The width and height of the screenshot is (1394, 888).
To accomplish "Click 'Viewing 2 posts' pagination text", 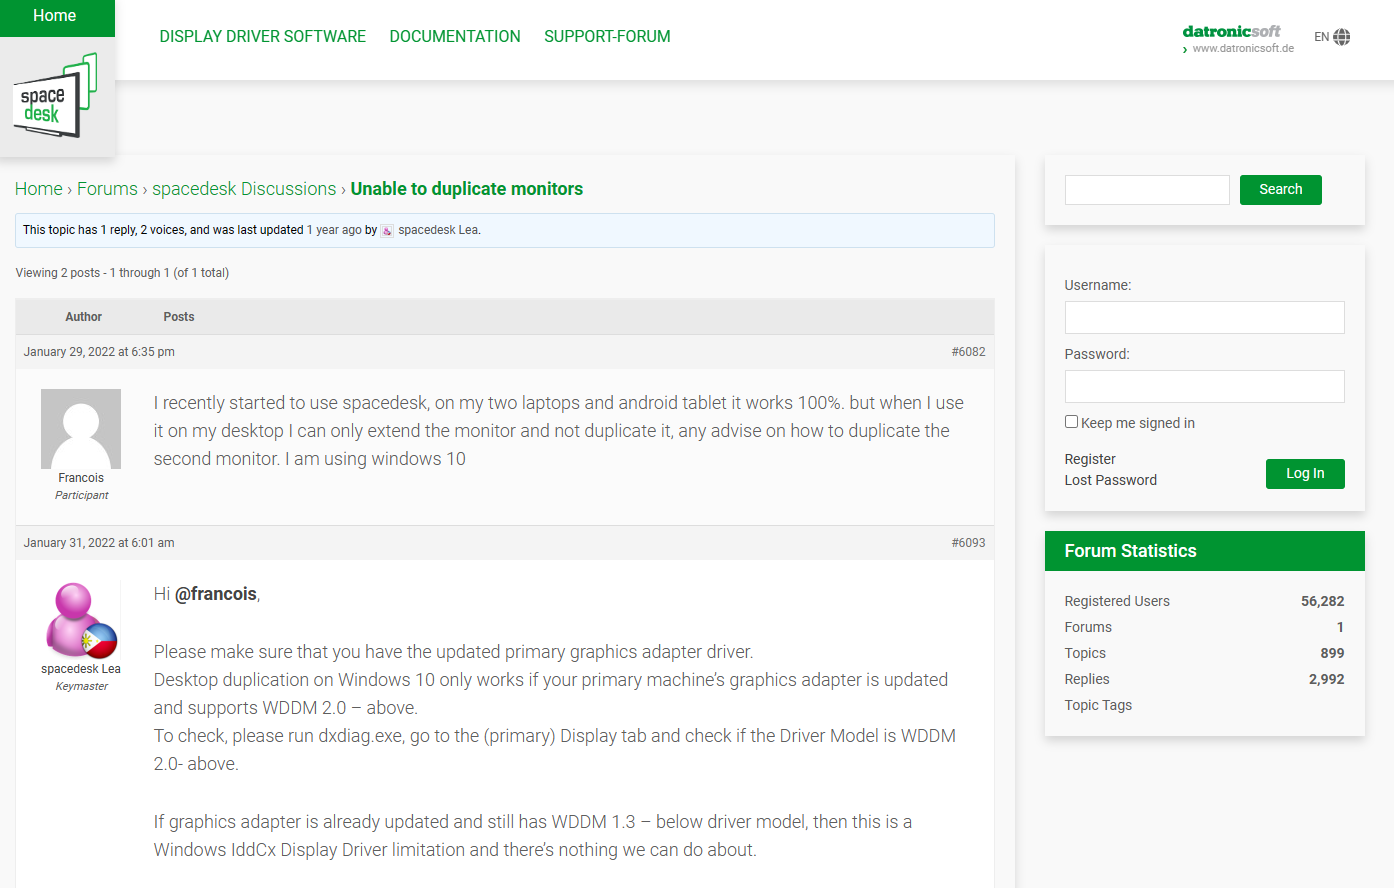I will pyautogui.click(x=122, y=273).
